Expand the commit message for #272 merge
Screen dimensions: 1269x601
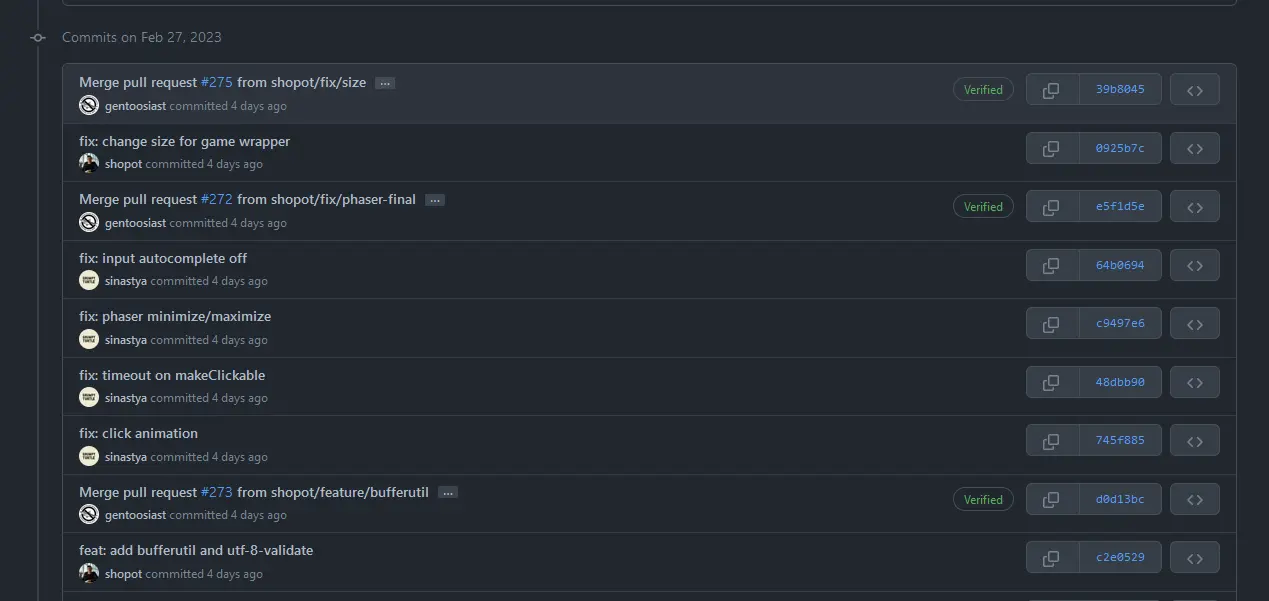tap(435, 200)
